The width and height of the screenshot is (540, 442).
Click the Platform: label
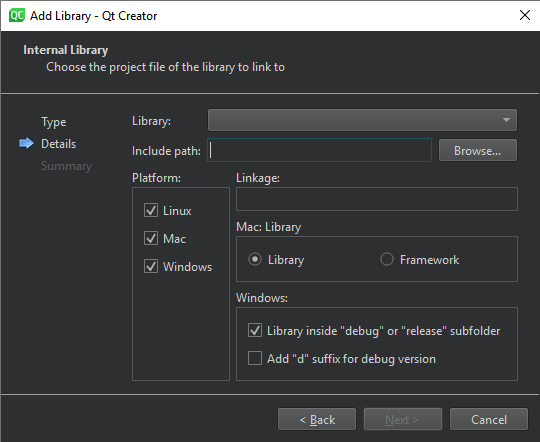tap(156, 178)
